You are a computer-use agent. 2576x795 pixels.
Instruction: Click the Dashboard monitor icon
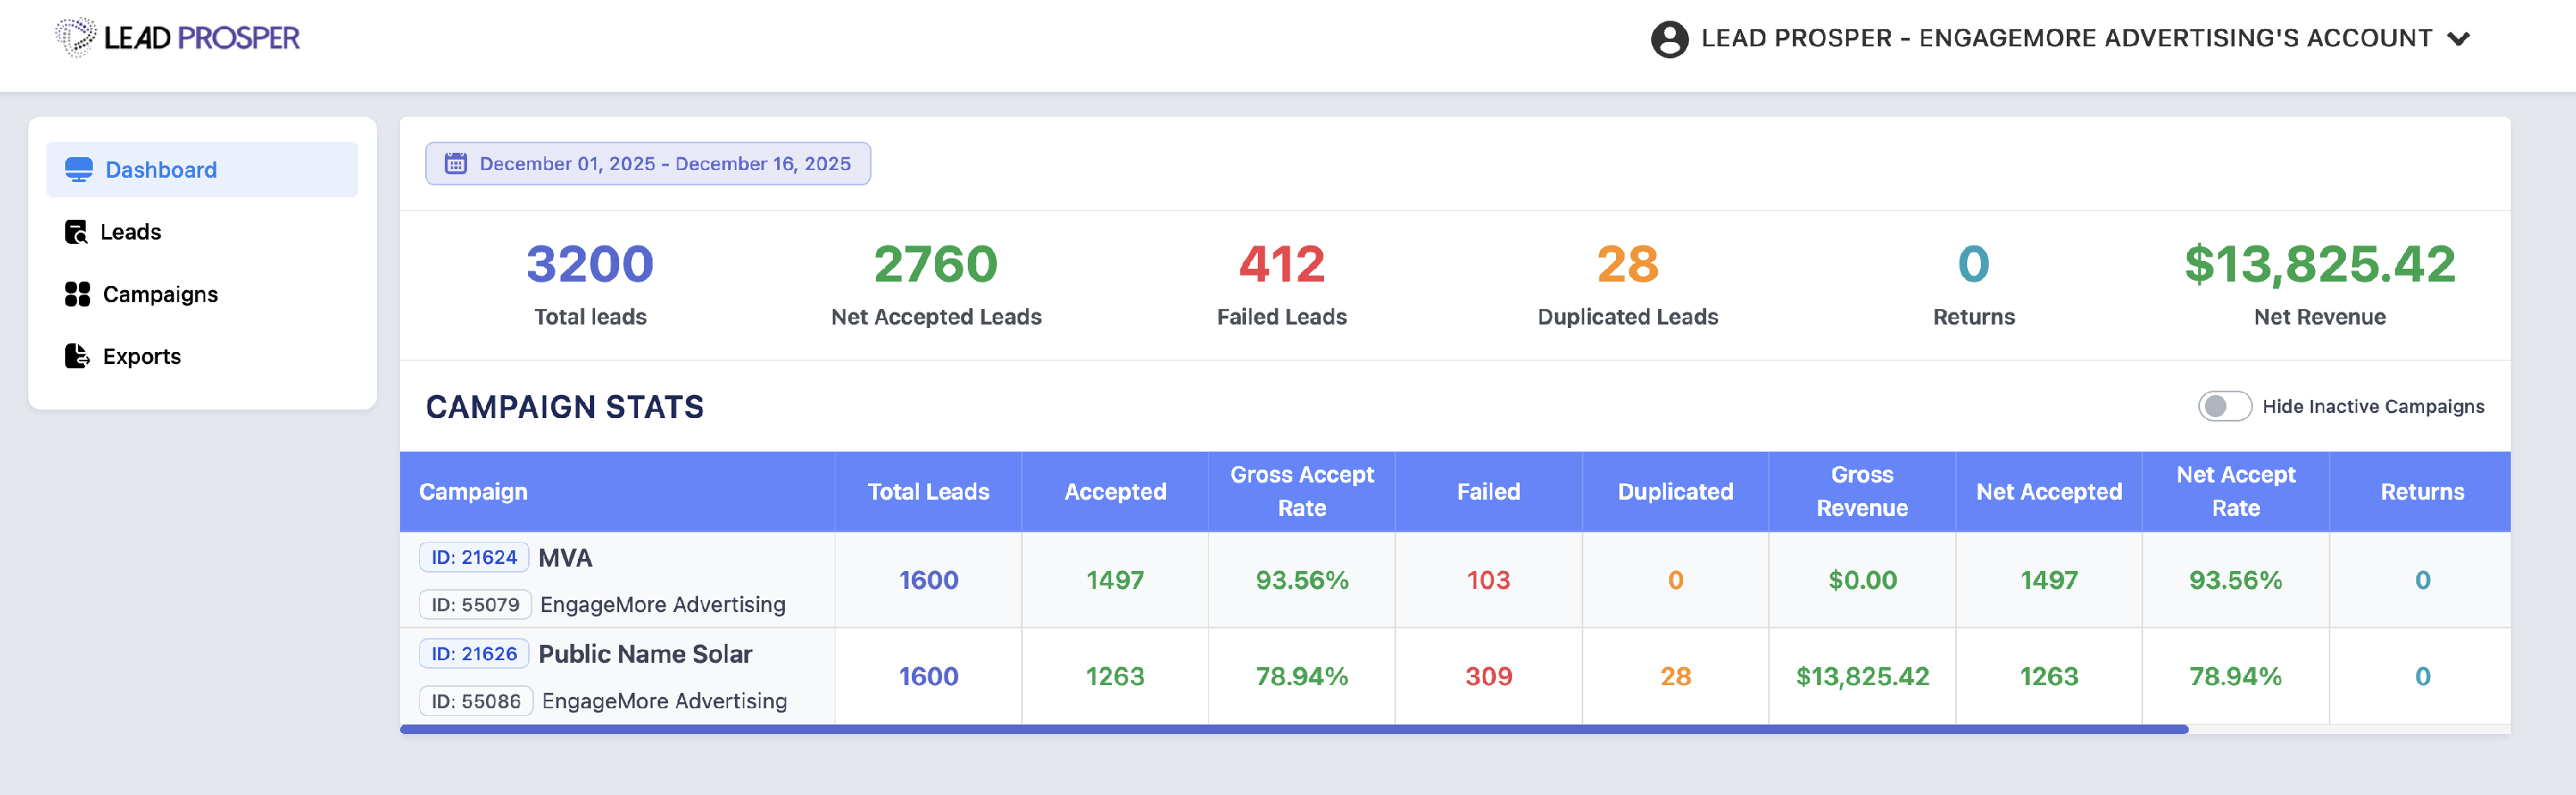pos(79,170)
